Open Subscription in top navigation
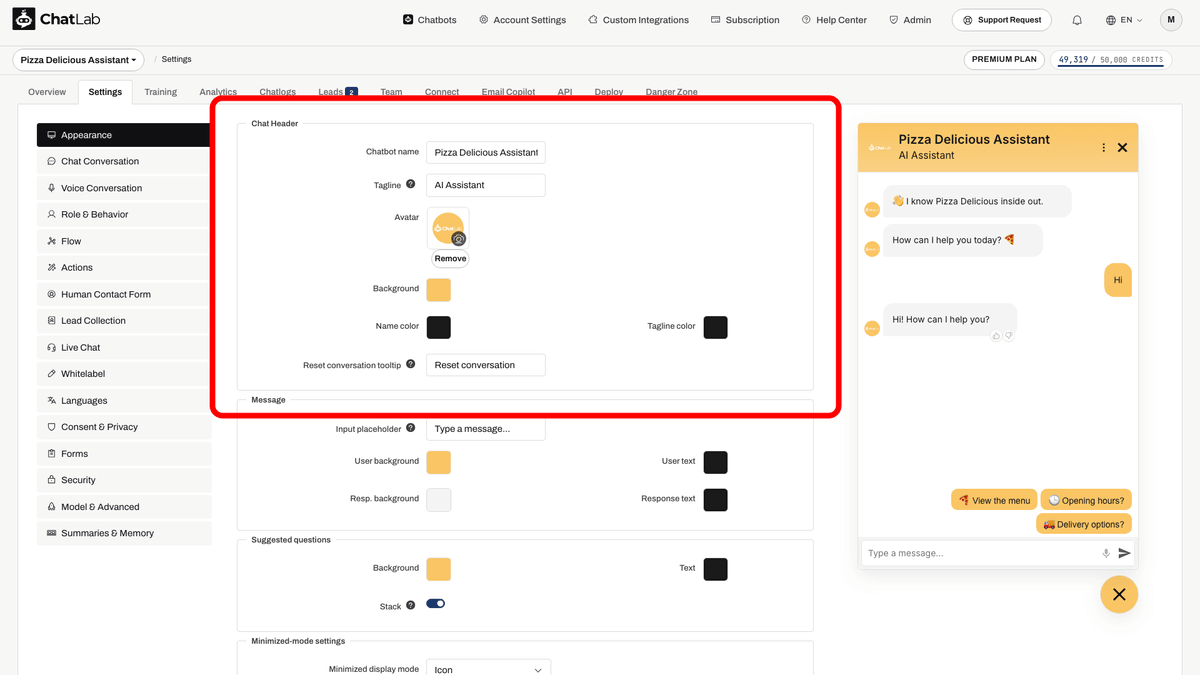Screen dimensions: 1200x675 point(745,20)
